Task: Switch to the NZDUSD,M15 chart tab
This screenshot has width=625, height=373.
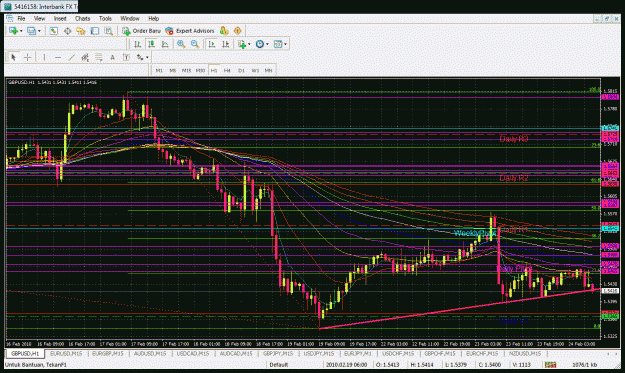Action: click(525, 353)
